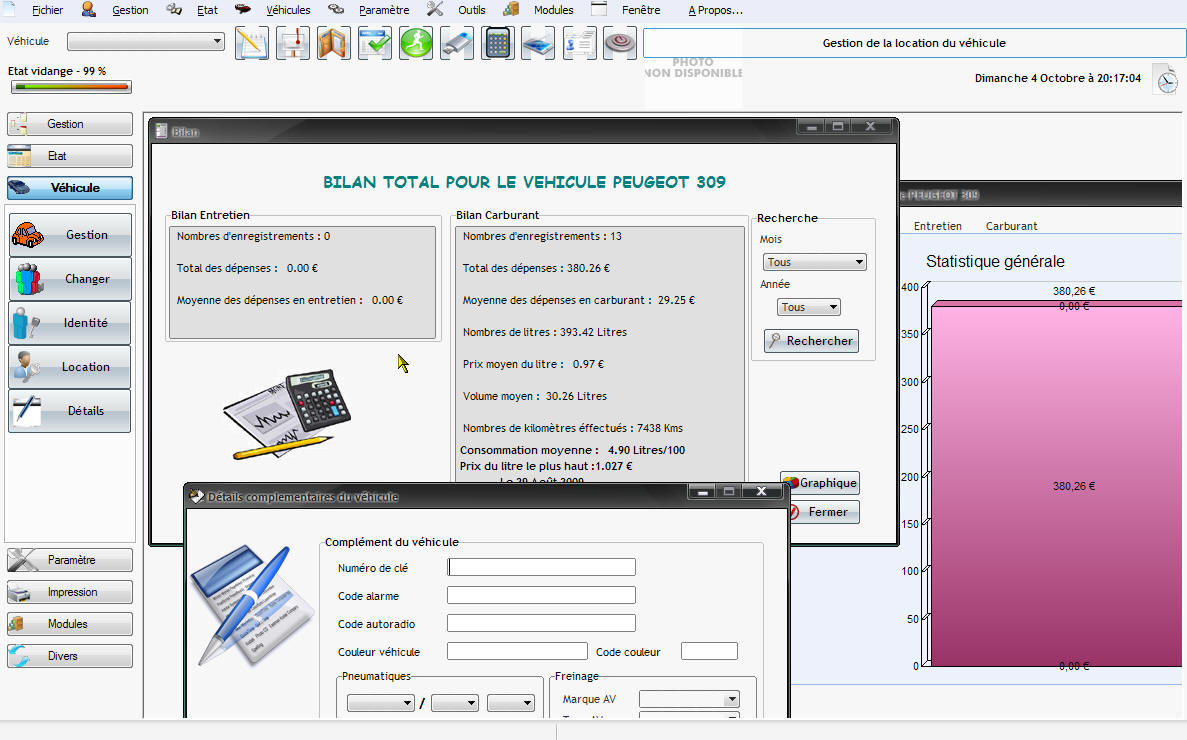Click the clock icon beside the date
The image size is (1187, 740).
[1165, 79]
